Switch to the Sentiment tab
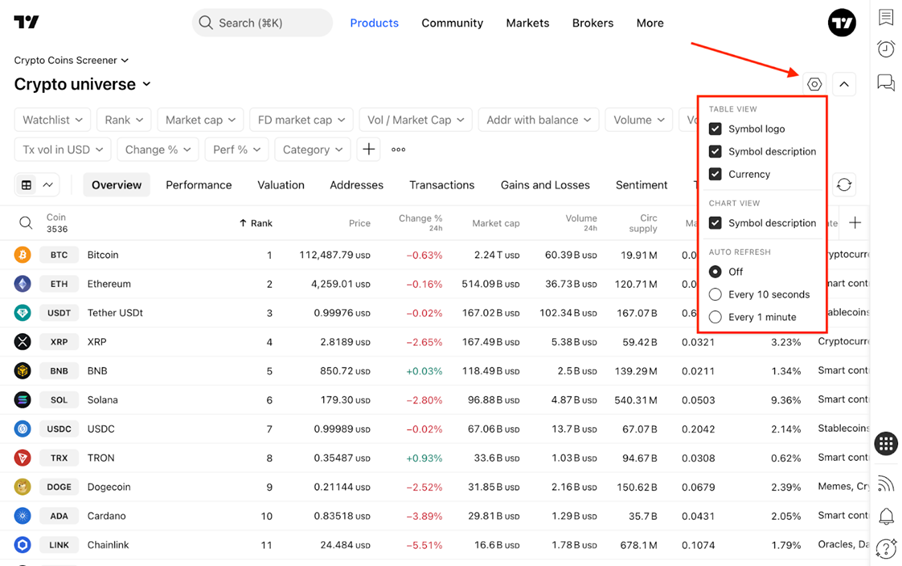 [641, 185]
